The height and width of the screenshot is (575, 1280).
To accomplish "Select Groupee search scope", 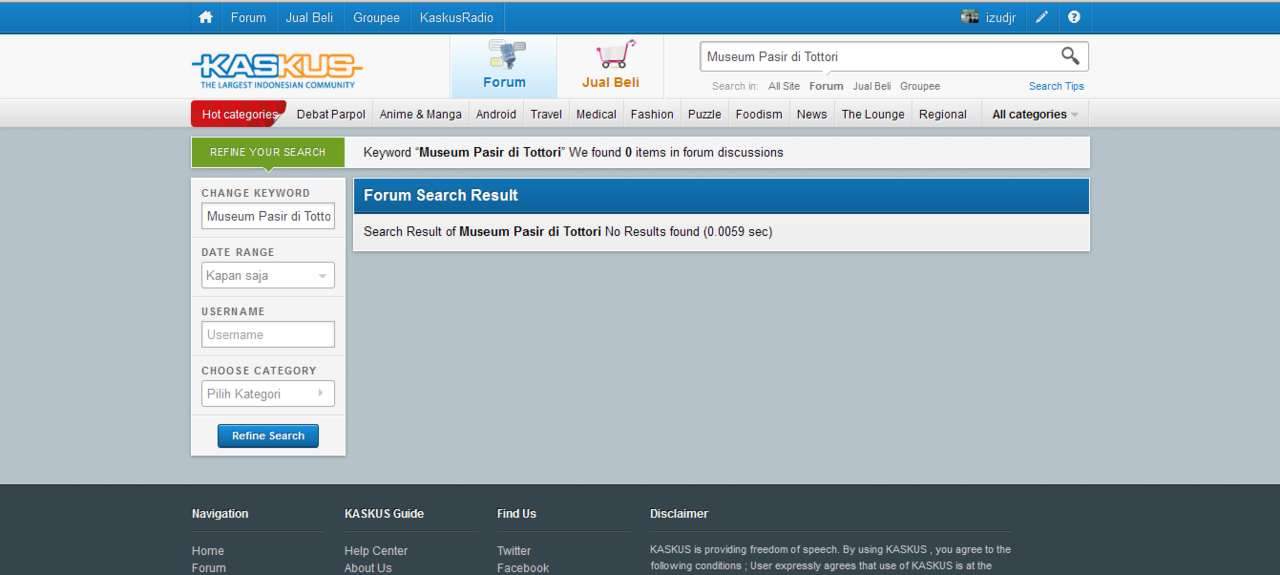I will click(x=920, y=86).
